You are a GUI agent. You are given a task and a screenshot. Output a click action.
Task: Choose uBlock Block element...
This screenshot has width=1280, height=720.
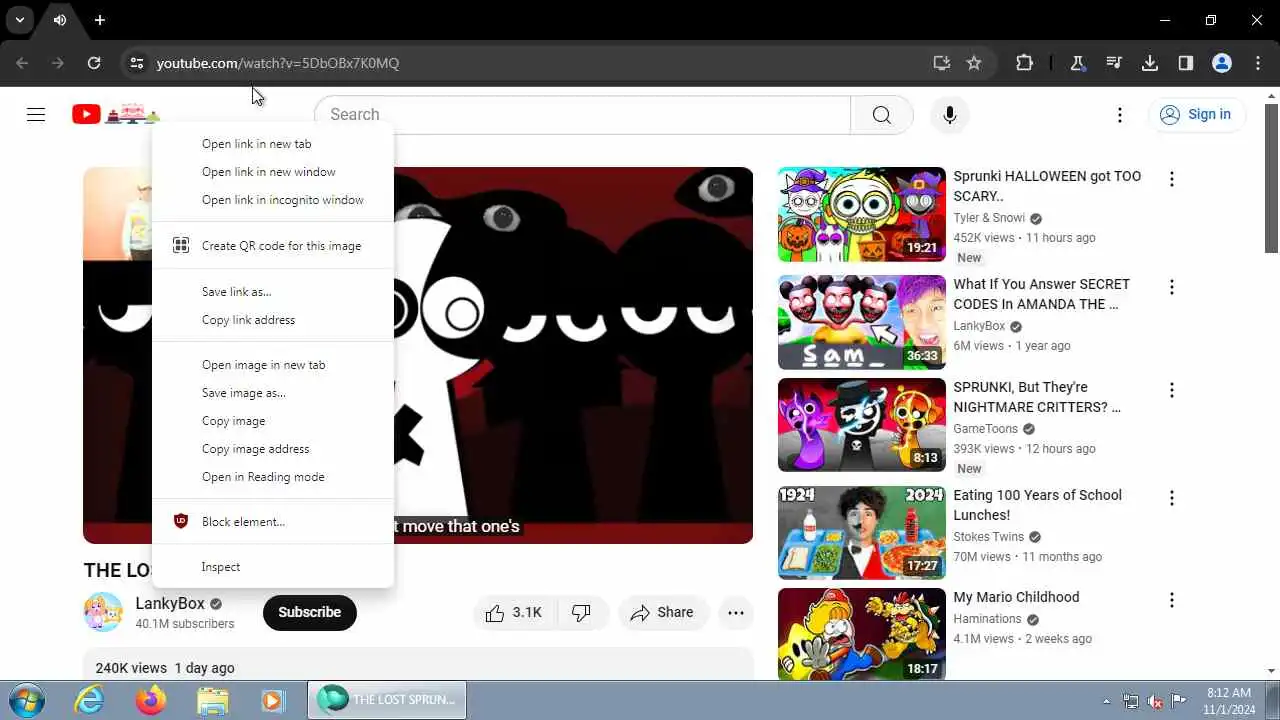coord(273,522)
